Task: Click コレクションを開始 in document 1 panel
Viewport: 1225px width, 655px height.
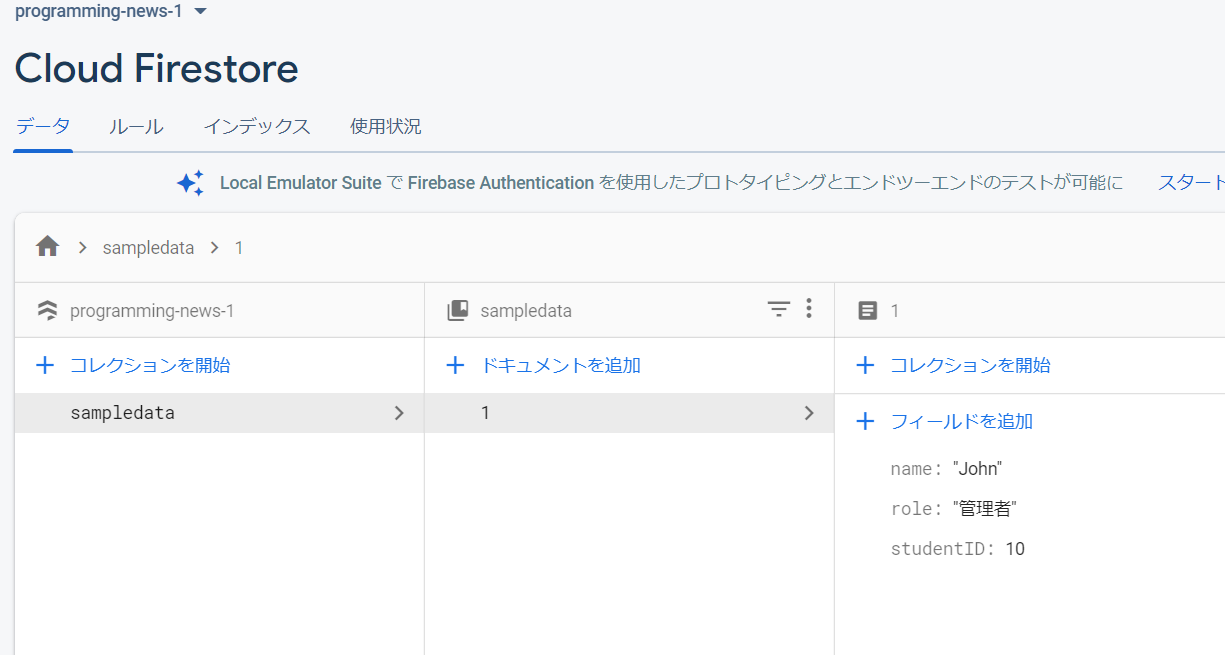Action: 970,365
